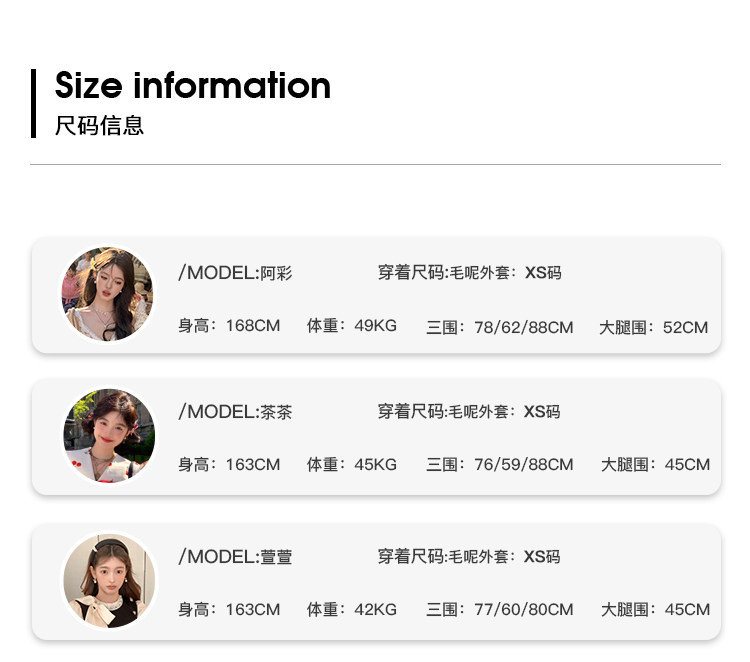Click 阿彩's 毛呢外套 XS码 size text

[x=469, y=273]
